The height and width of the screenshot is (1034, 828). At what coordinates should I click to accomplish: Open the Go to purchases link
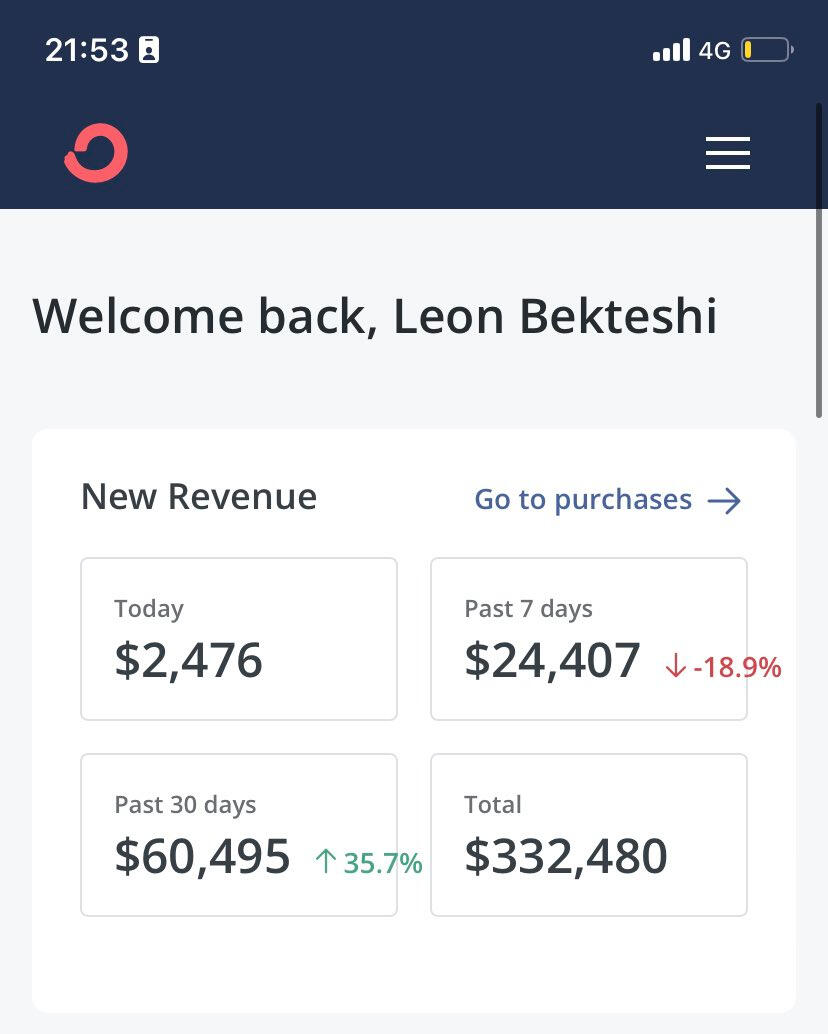[x=583, y=500]
